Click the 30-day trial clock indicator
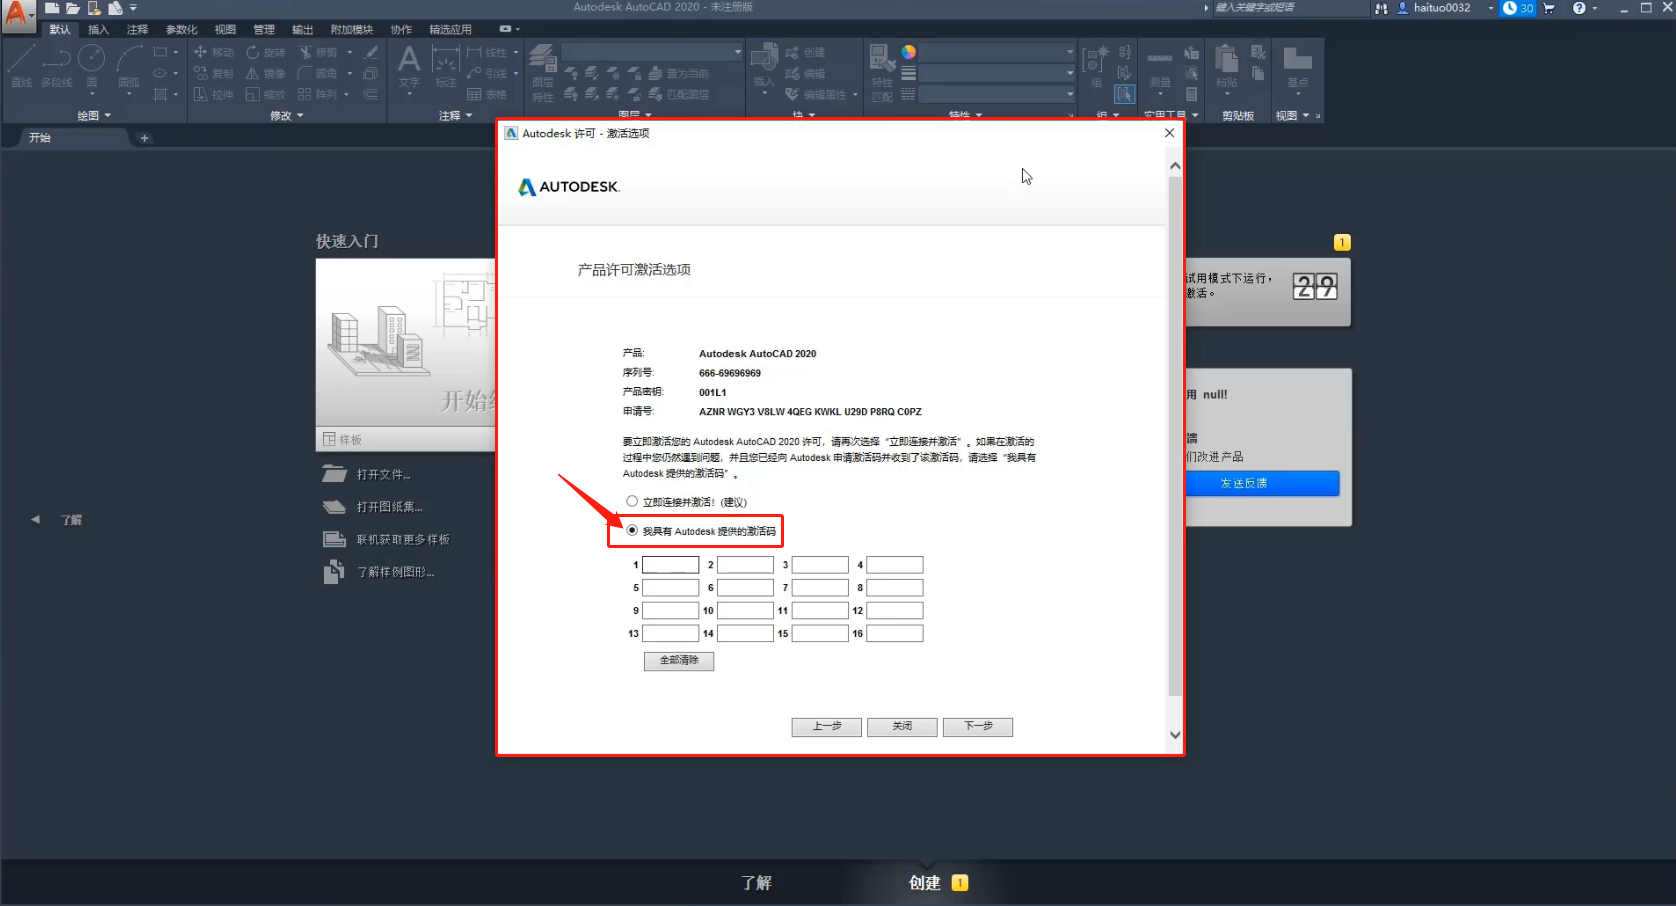Screen dimensions: 1676x906 pyautogui.click(x=1518, y=8)
